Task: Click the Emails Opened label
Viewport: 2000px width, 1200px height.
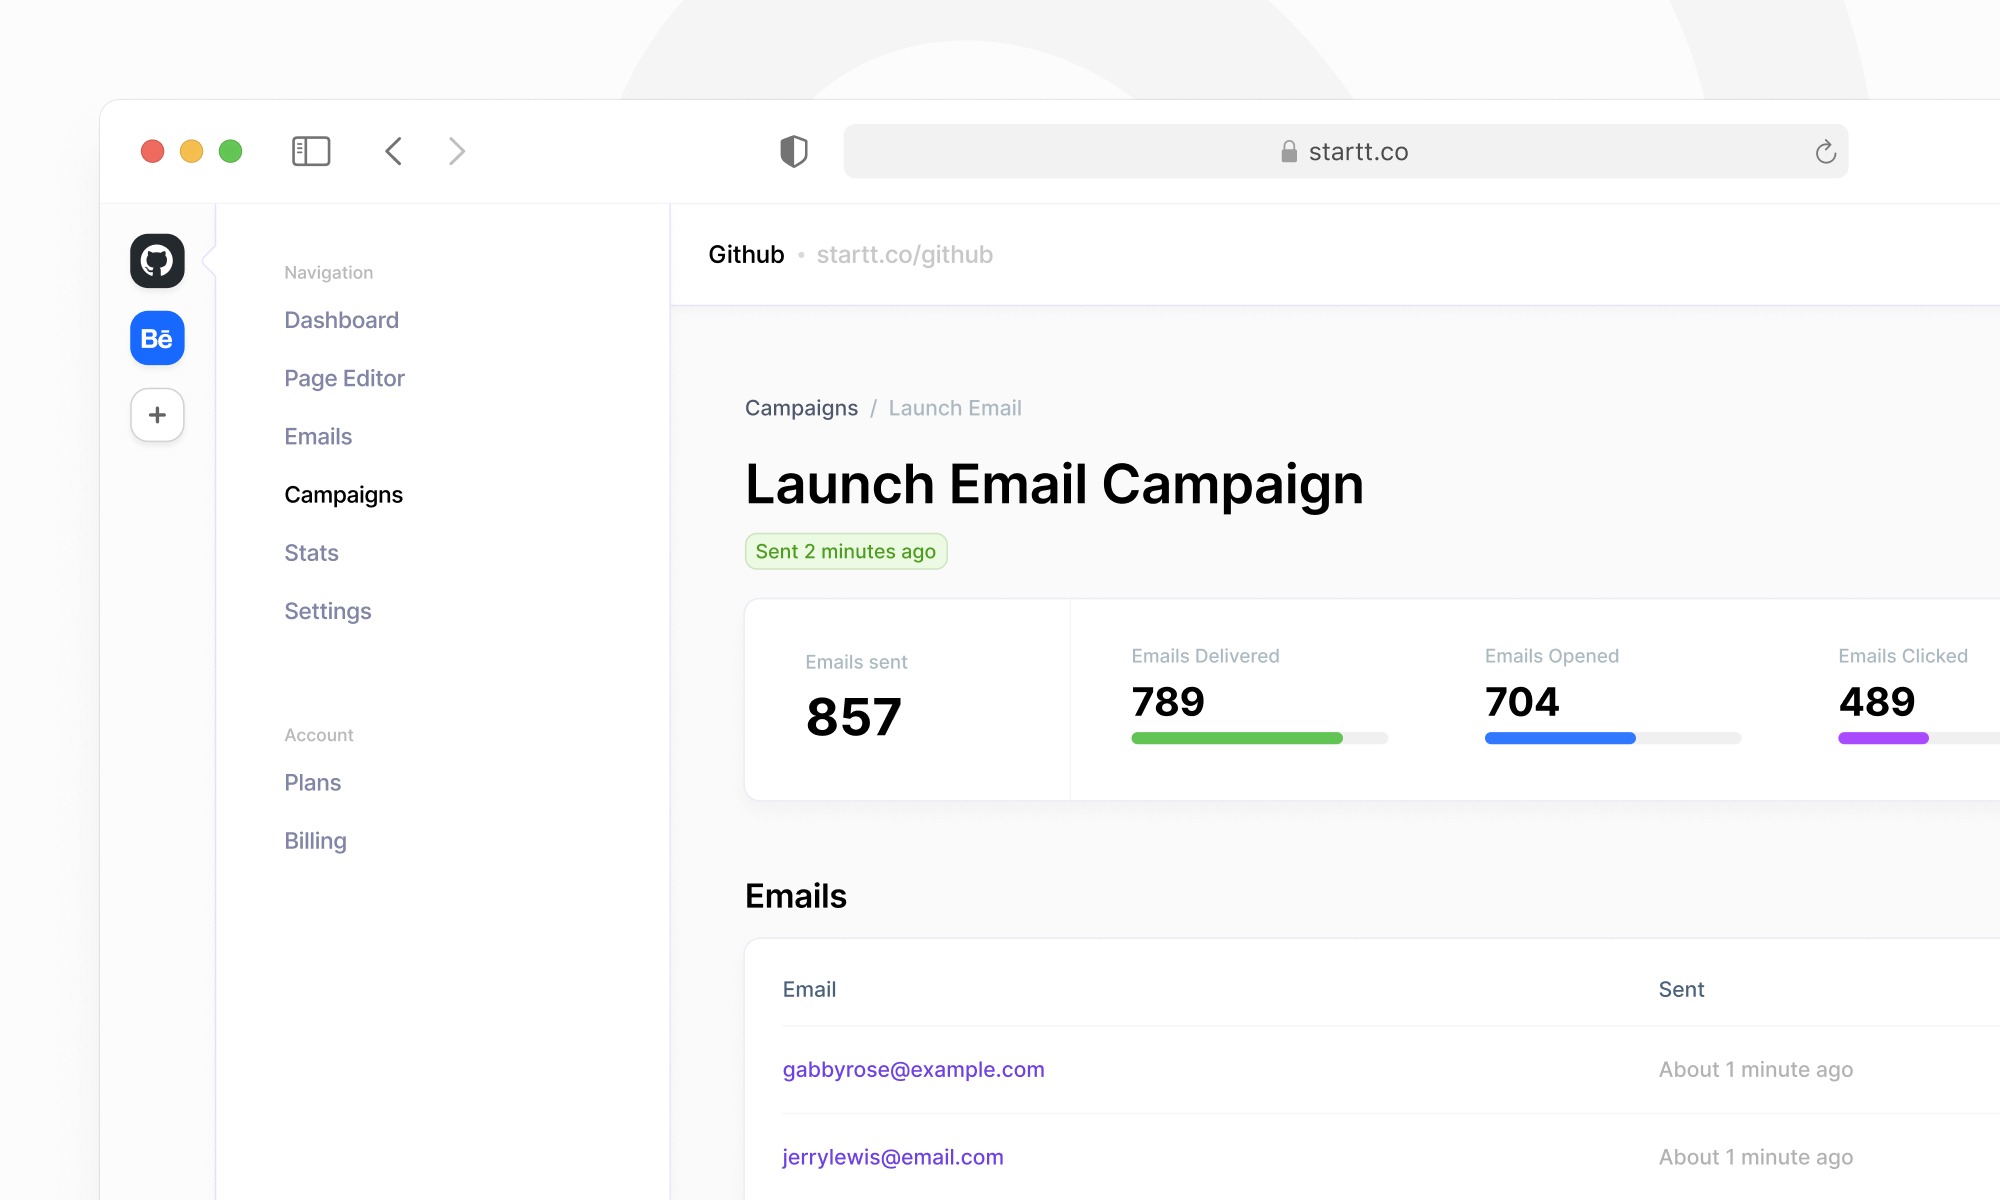Action: [x=1551, y=656]
